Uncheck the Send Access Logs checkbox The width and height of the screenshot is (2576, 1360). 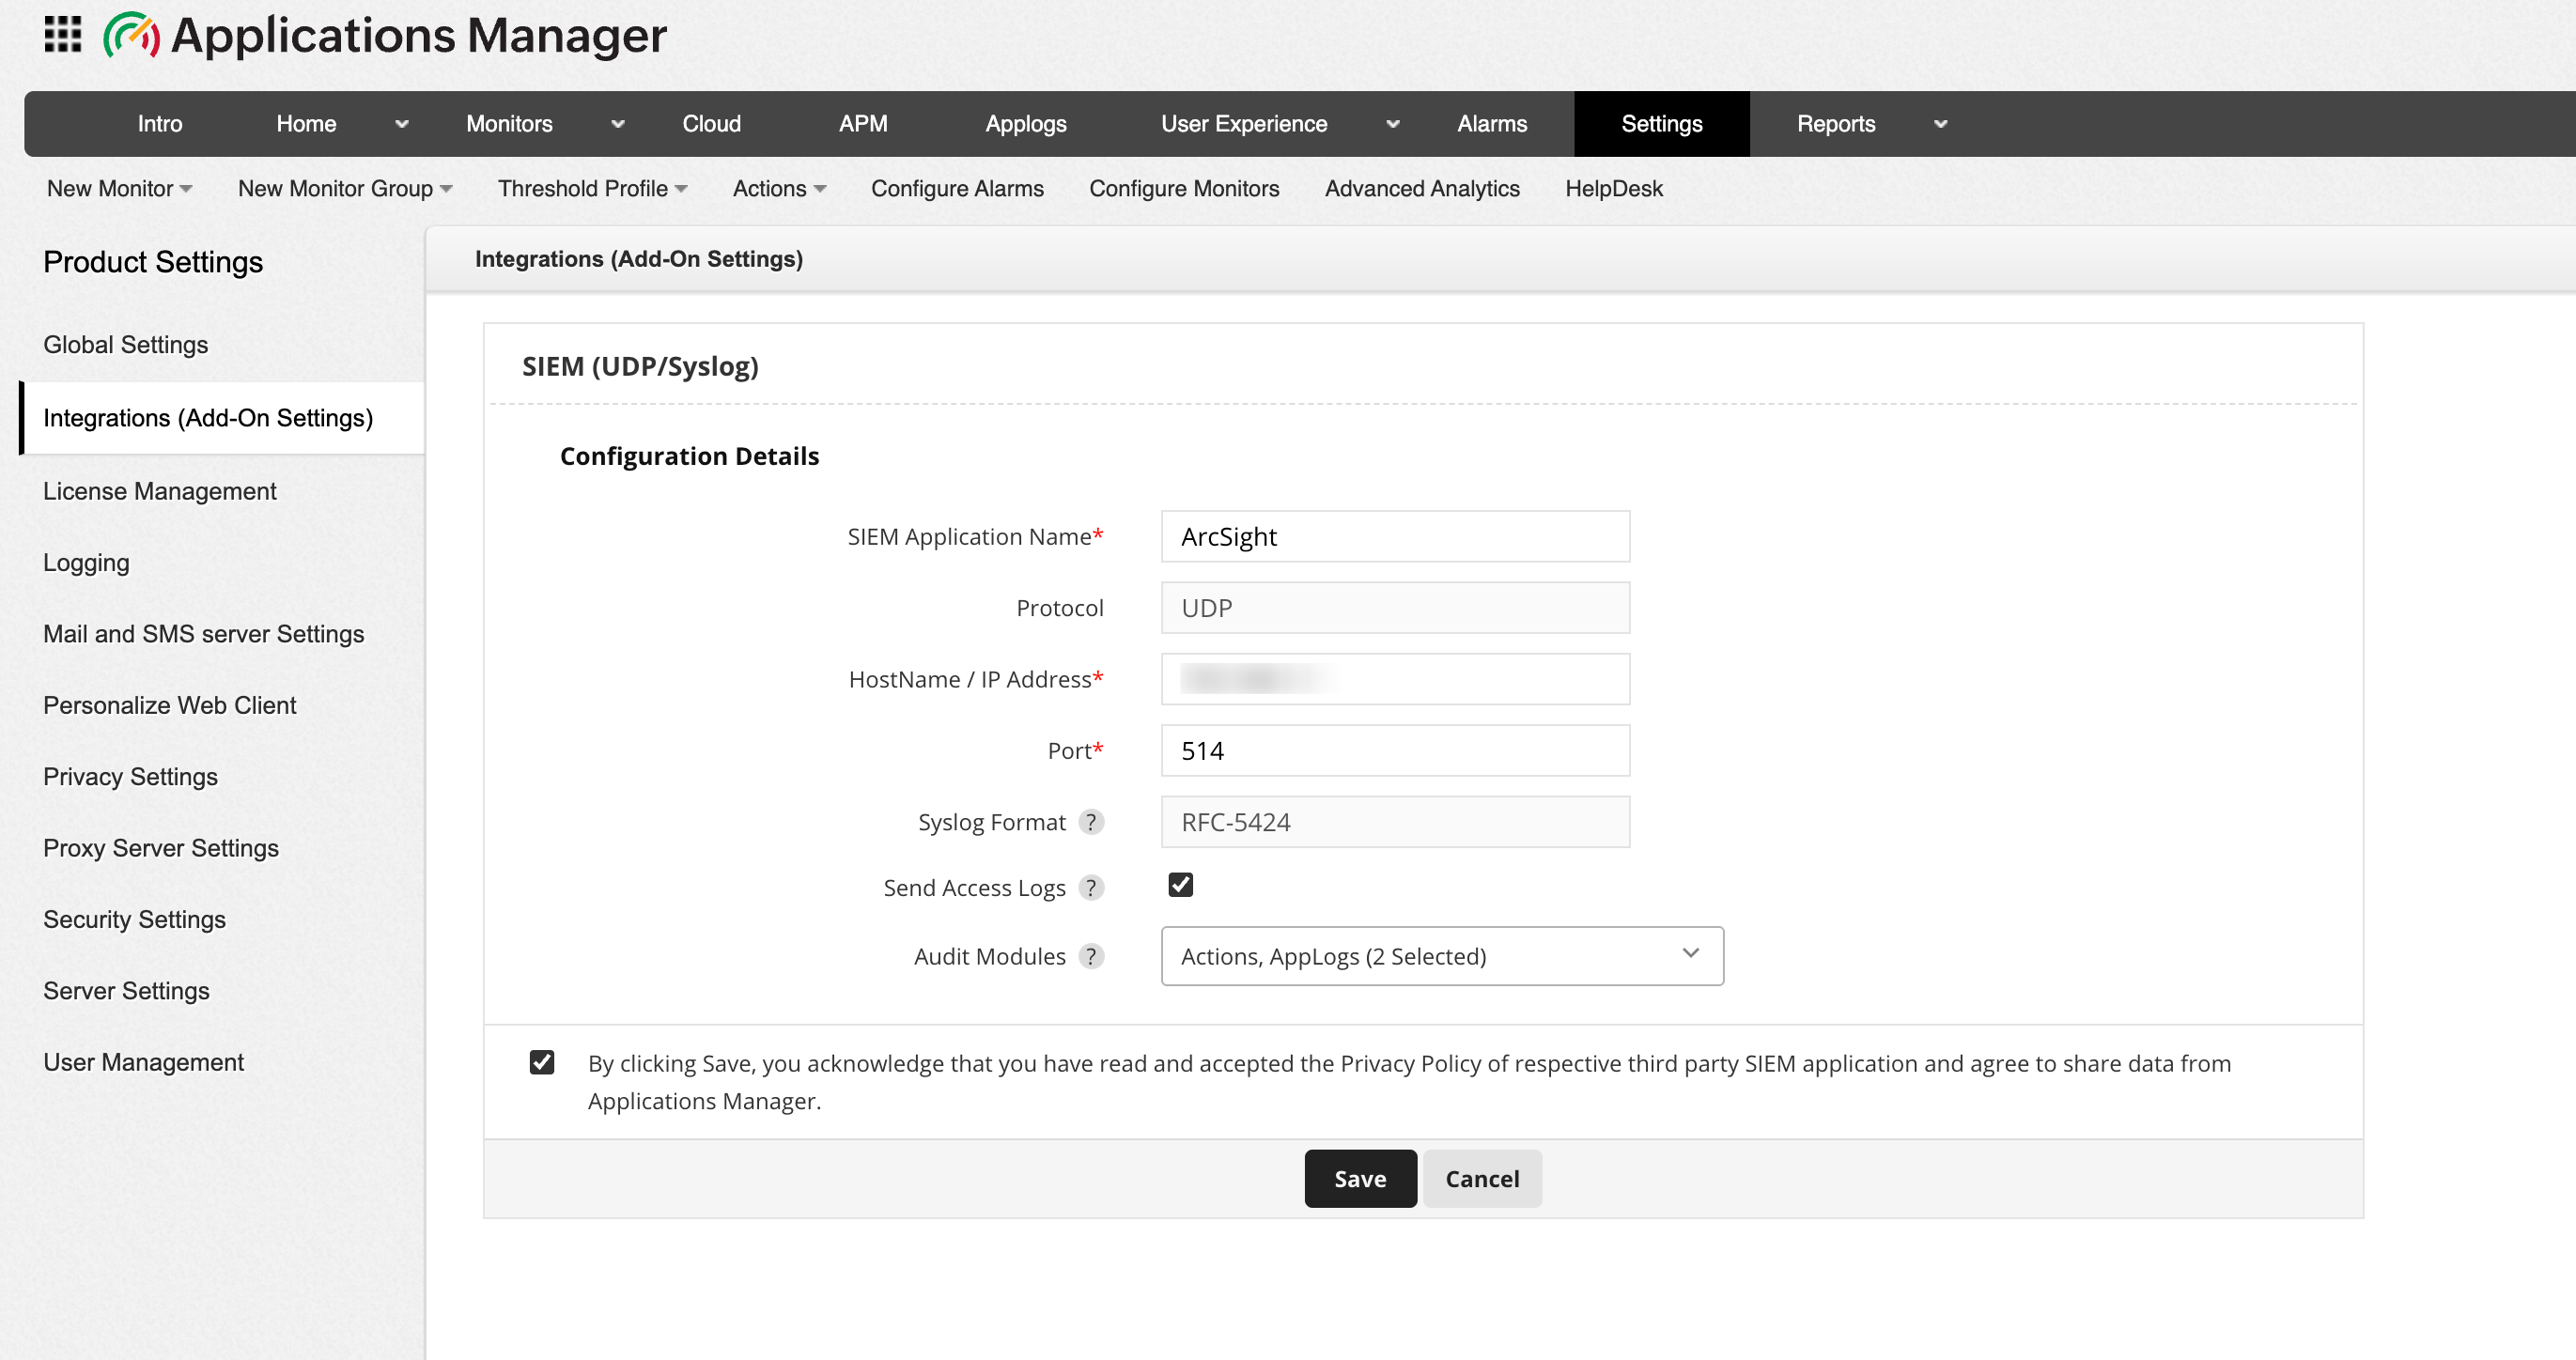[1180, 885]
